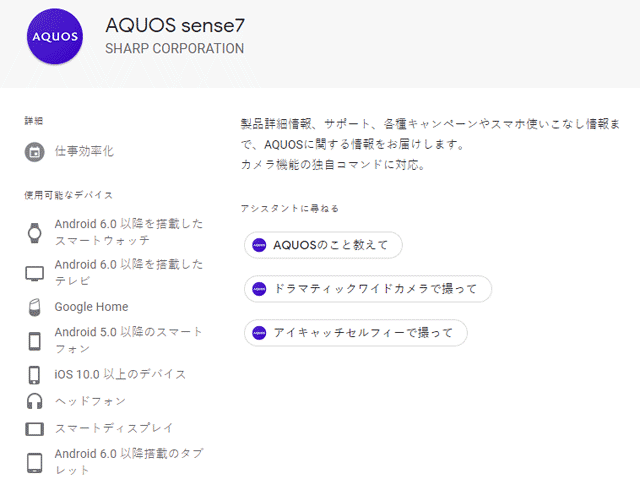Click the smartwatch device icon

pos(35,233)
